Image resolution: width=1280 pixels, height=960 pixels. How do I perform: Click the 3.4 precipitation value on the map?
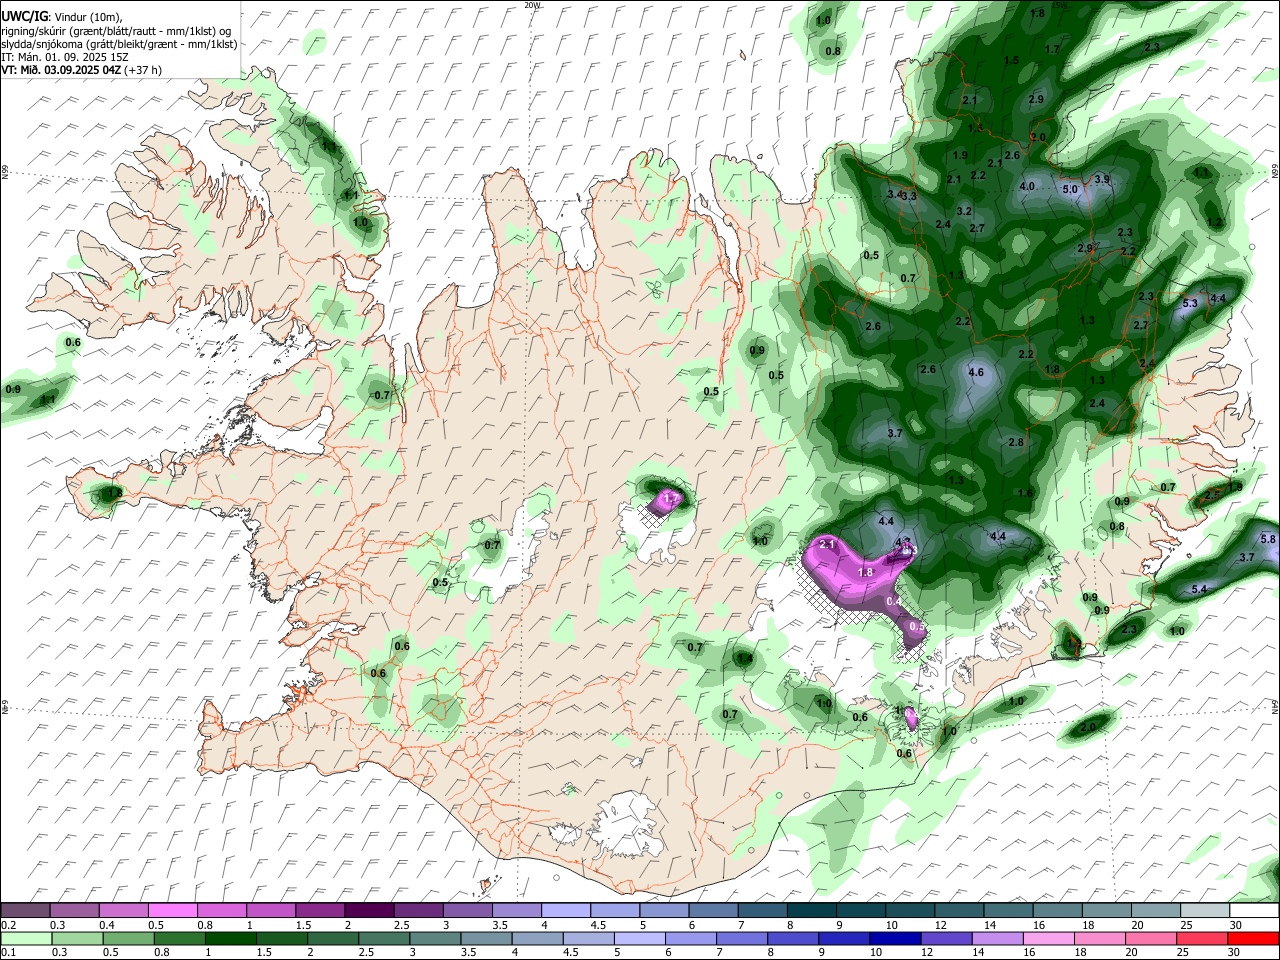[x=894, y=195]
